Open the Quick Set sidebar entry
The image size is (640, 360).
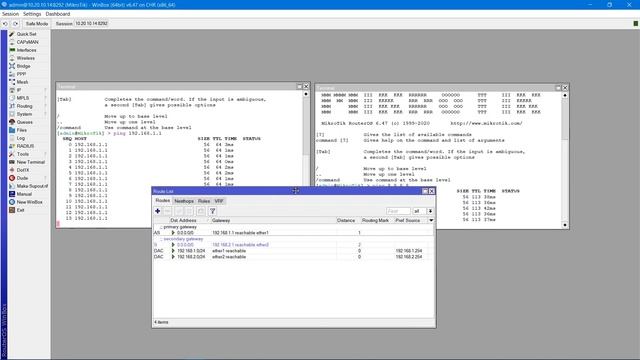tap(26, 34)
